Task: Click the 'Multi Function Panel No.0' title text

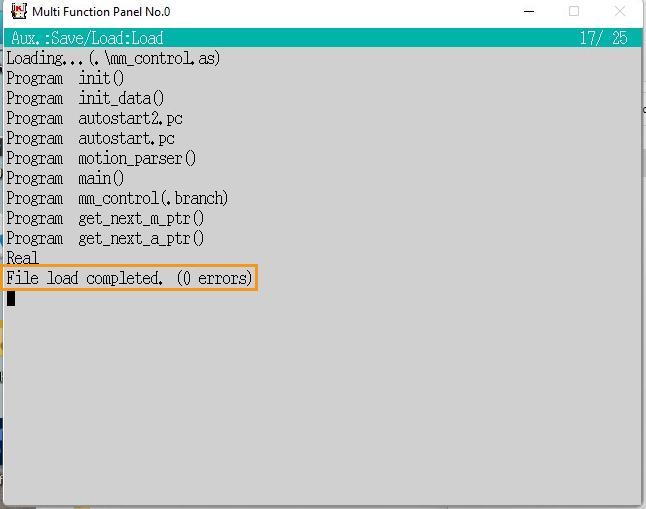Action: pyautogui.click(x=101, y=12)
